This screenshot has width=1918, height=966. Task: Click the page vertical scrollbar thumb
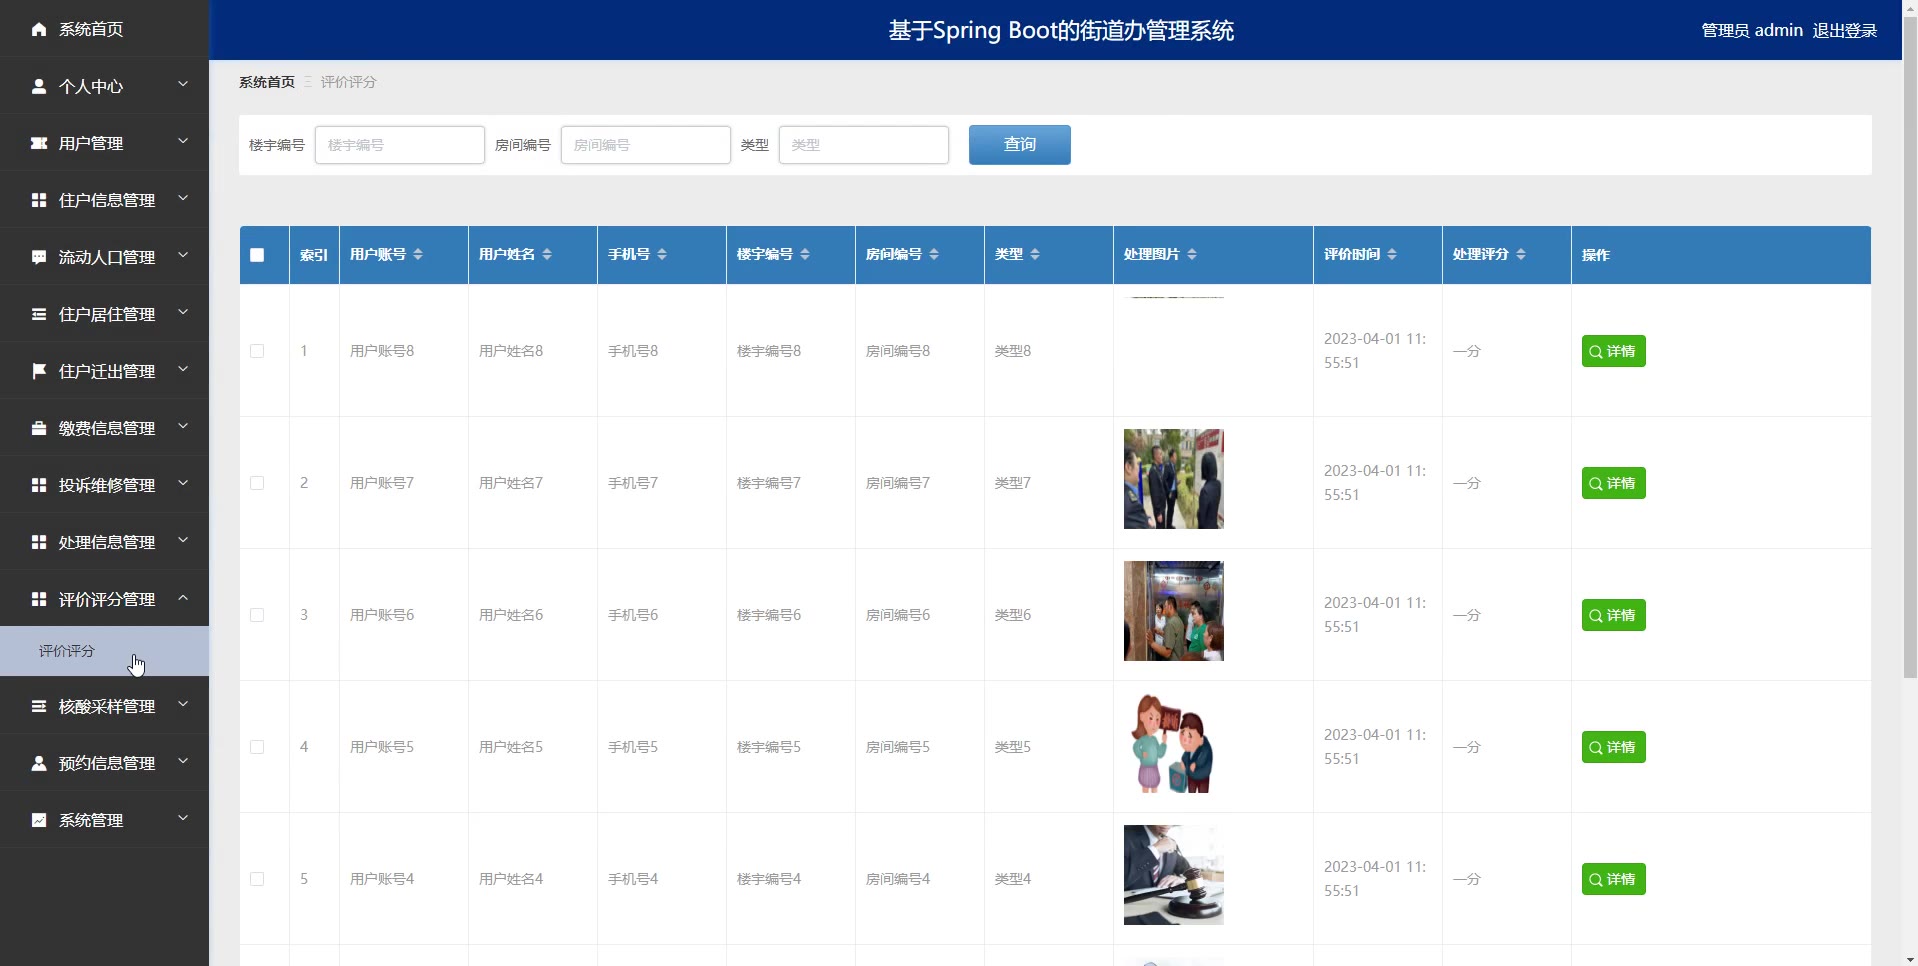[x=1910, y=348]
